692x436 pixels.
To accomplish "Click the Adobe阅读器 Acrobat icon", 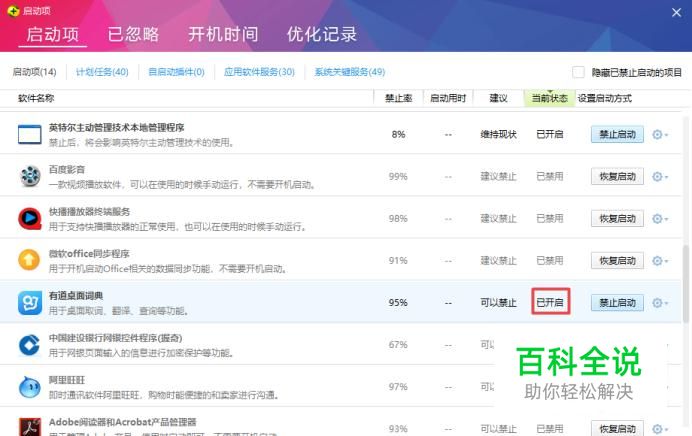I will (x=30, y=427).
